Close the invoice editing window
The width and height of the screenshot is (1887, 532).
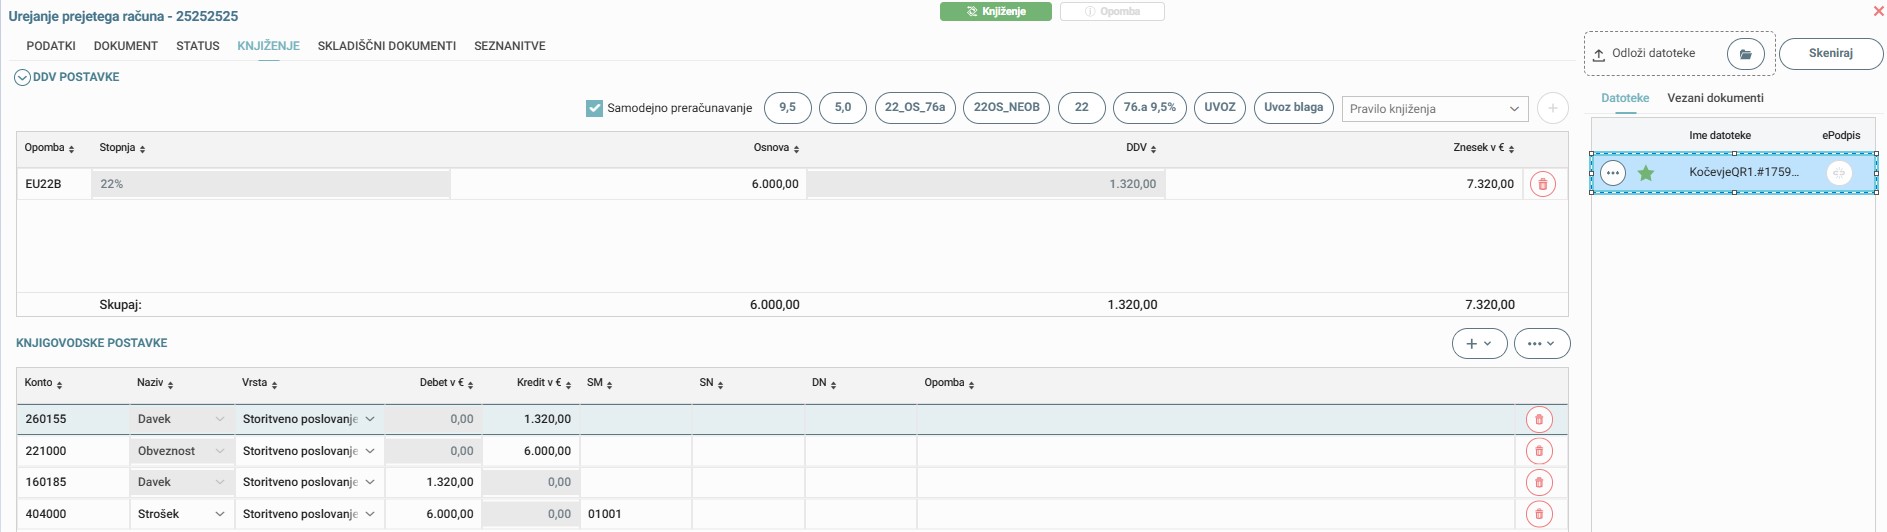pos(1877,11)
